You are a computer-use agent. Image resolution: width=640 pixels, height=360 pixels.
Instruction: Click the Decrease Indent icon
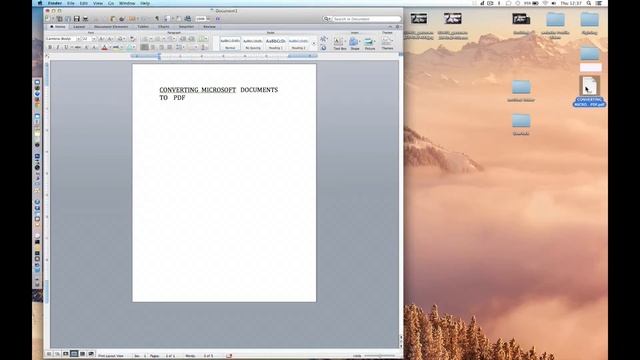pyautogui.click(x=182, y=38)
